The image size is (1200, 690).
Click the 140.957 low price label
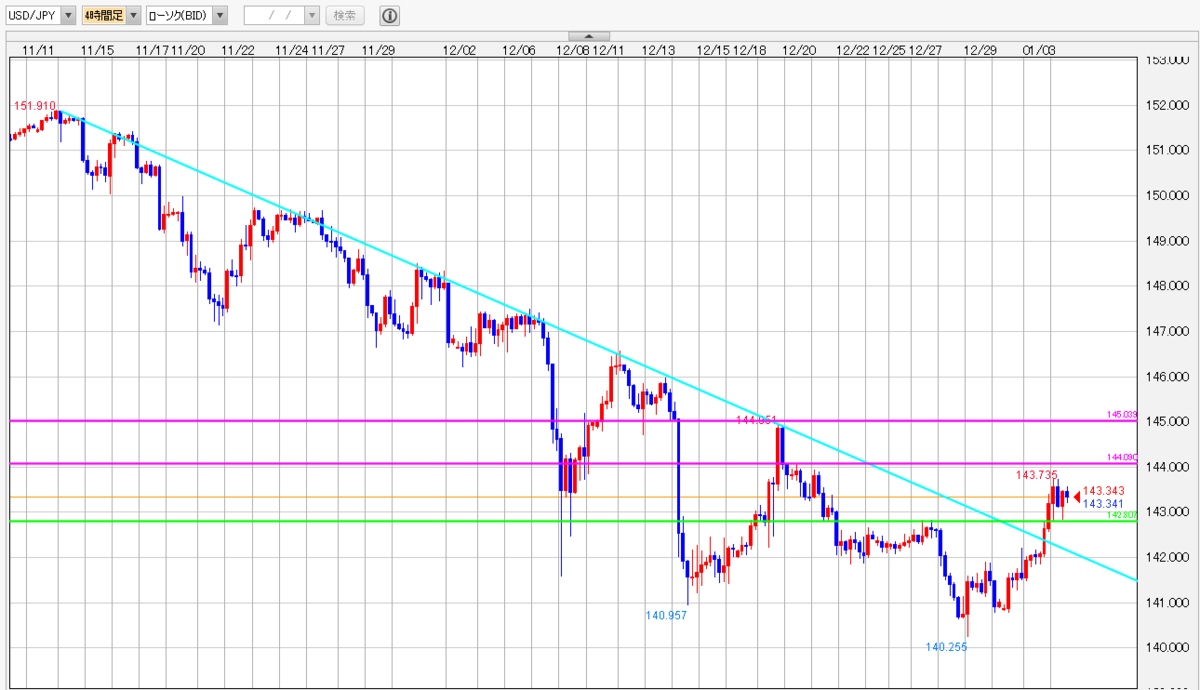point(665,615)
